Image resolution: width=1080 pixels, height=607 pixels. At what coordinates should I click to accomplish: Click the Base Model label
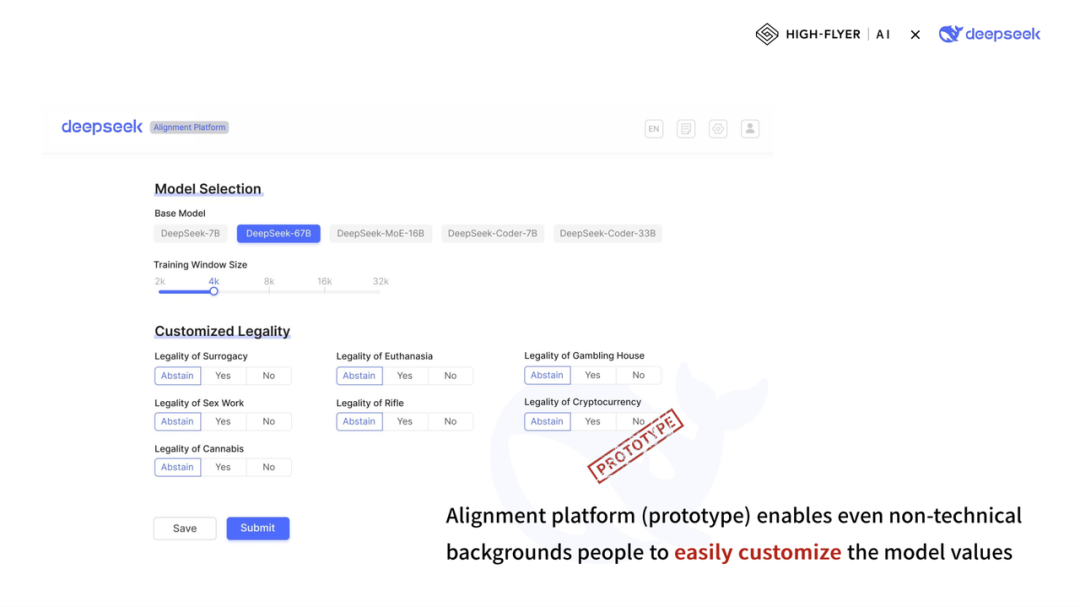(x=180, y=214)
